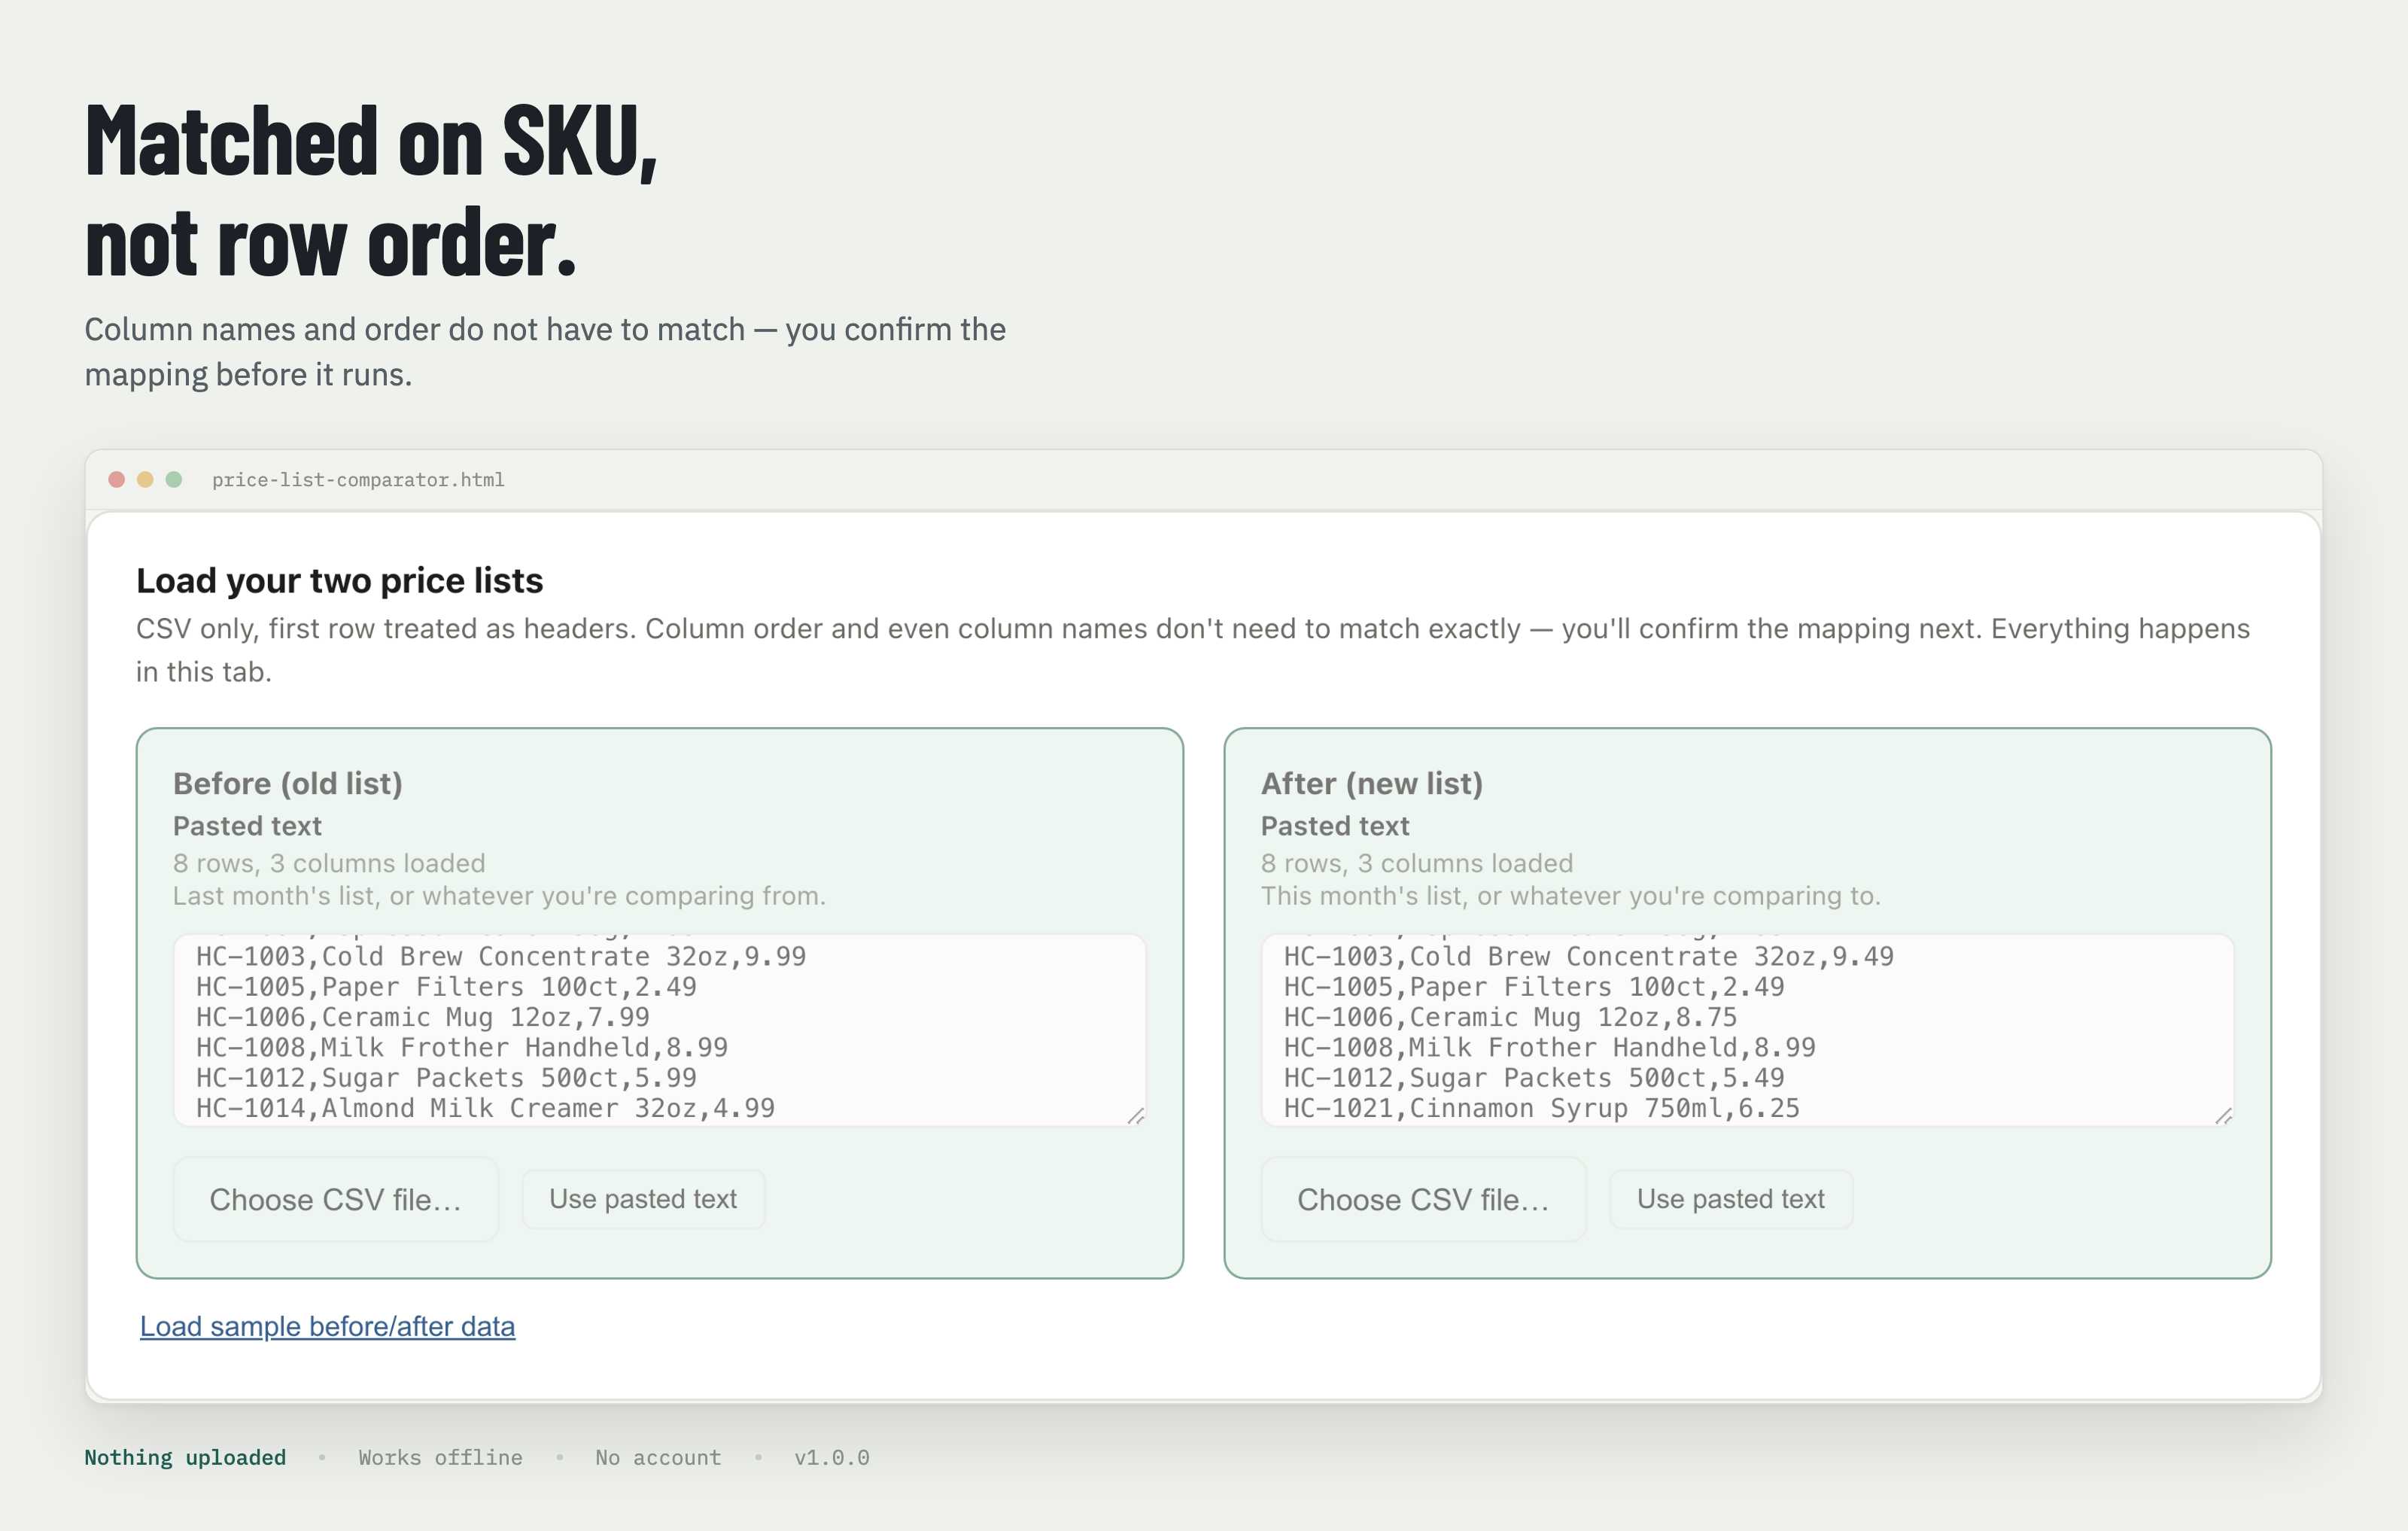Click the Sugar Packets 500ct,5.99 line
Image resolution: width=2408 pixels, height=1531 pixels.
click(446, 1078)
